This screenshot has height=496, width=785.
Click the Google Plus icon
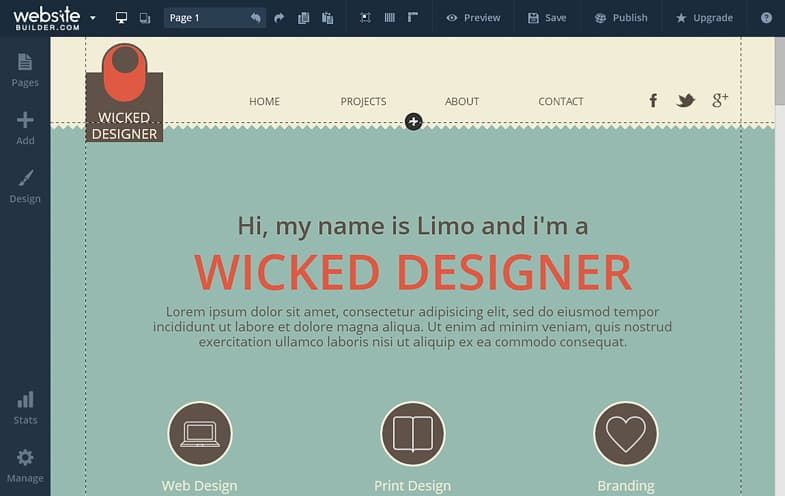tap(720, 100)
